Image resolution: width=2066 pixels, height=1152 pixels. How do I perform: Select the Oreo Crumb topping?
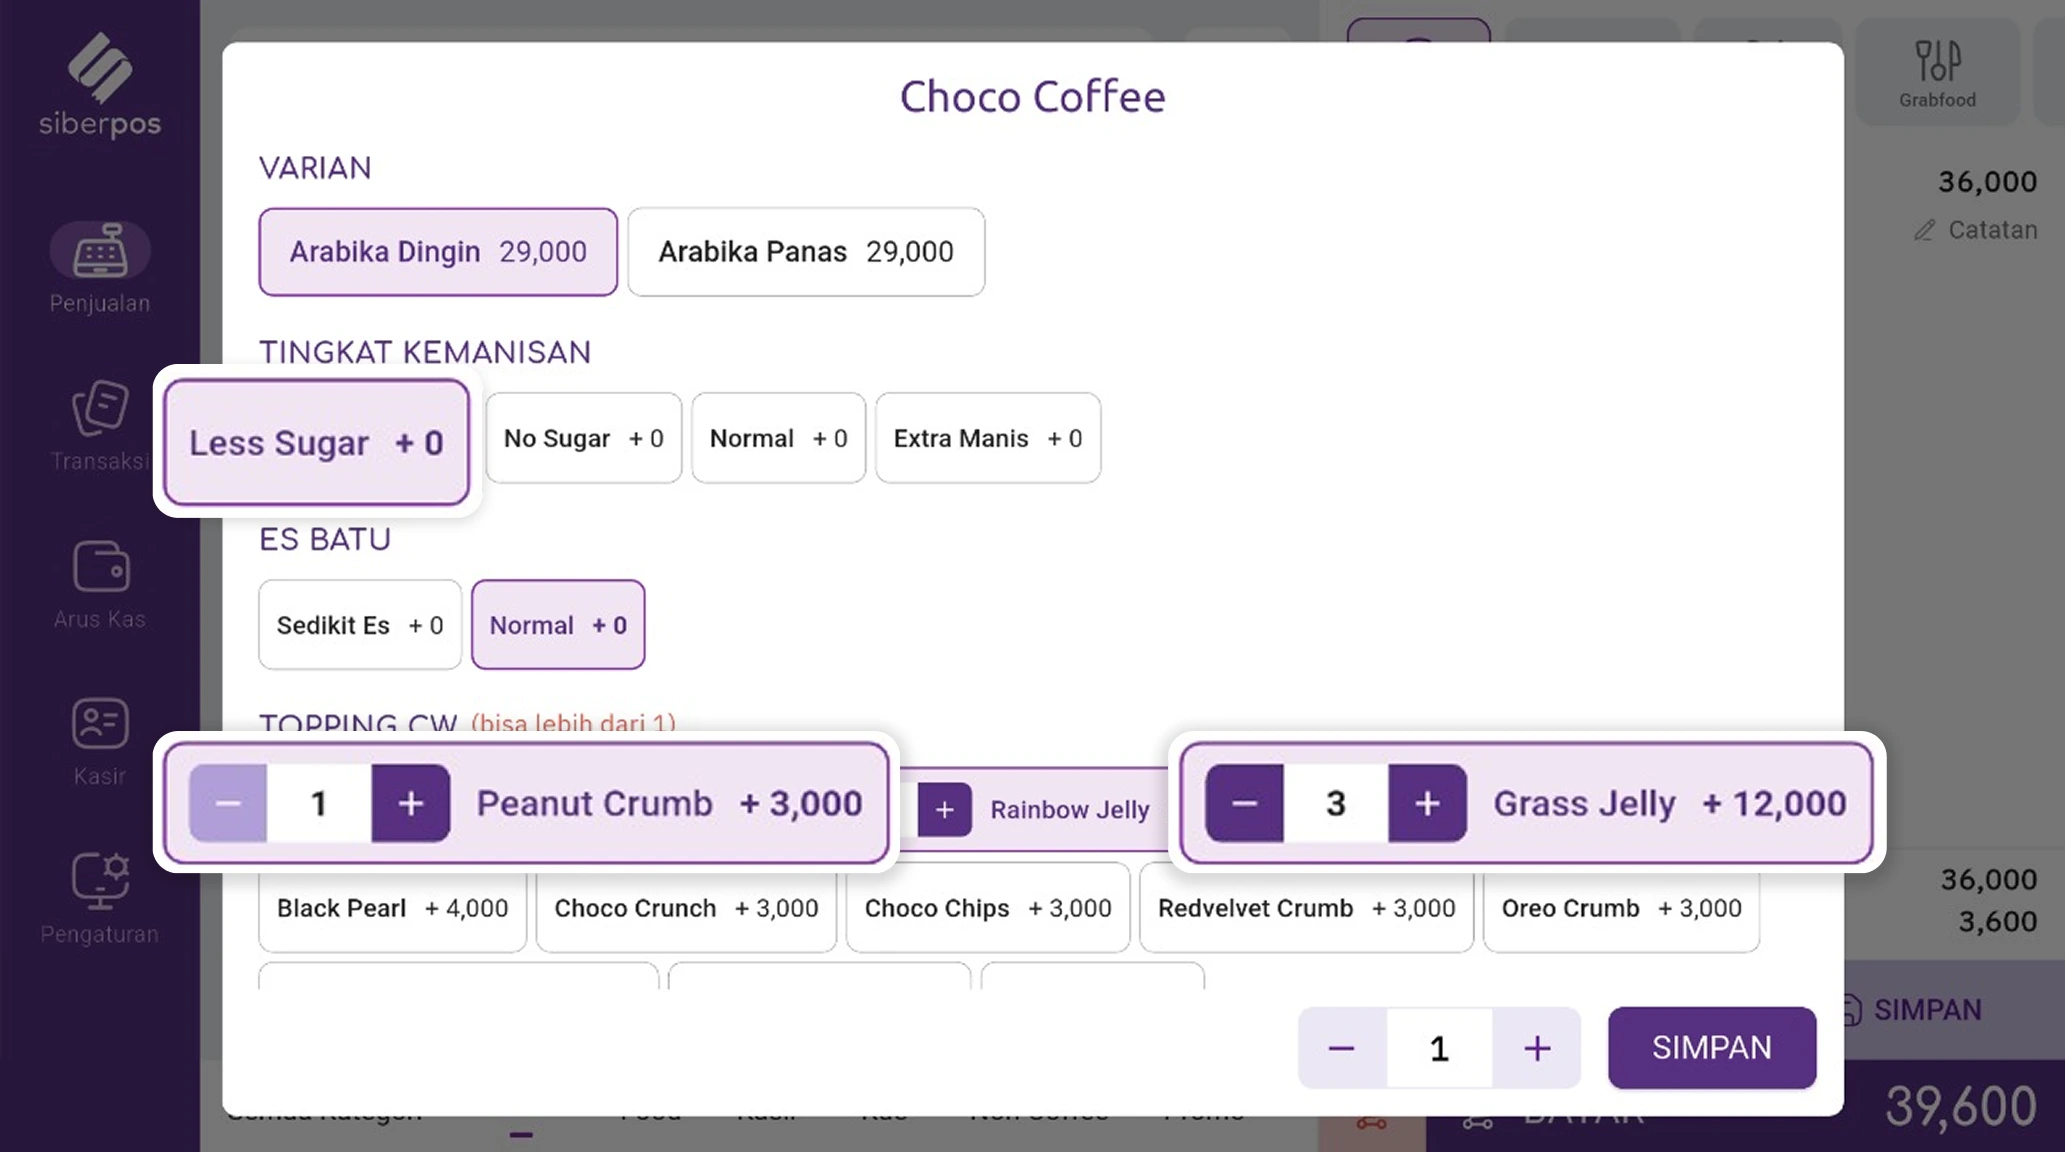[x=1620, y=907]
